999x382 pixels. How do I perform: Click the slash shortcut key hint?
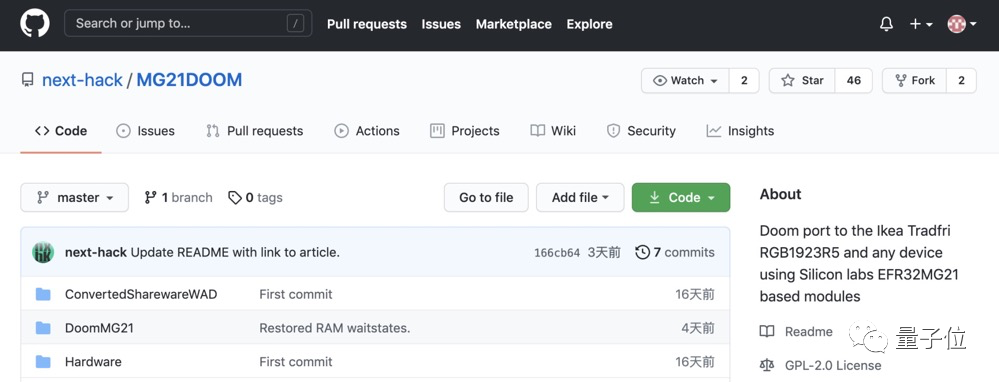pos(295,24)
